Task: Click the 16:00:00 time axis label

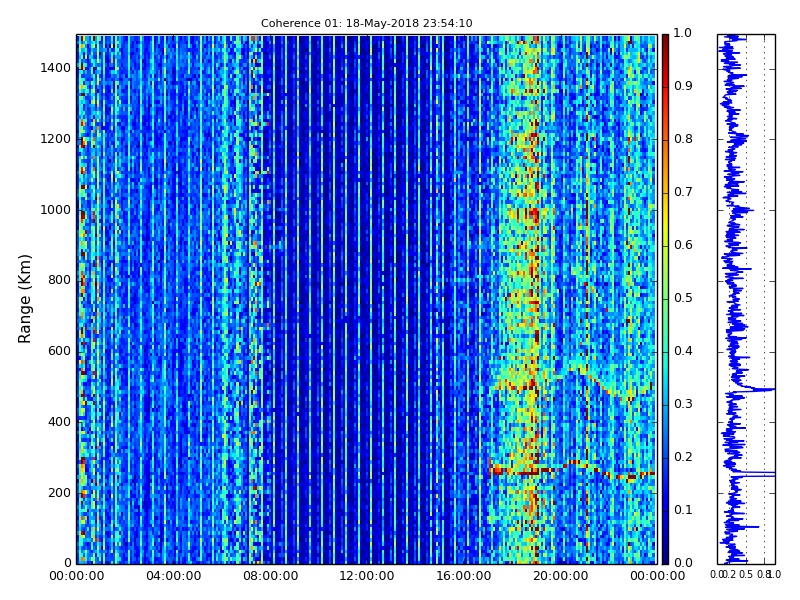Action: point(463,576)
